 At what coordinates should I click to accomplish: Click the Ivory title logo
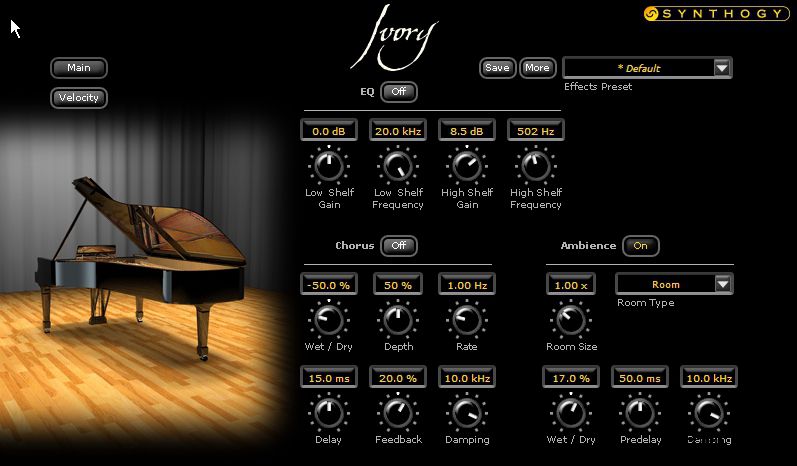(394, 38)
